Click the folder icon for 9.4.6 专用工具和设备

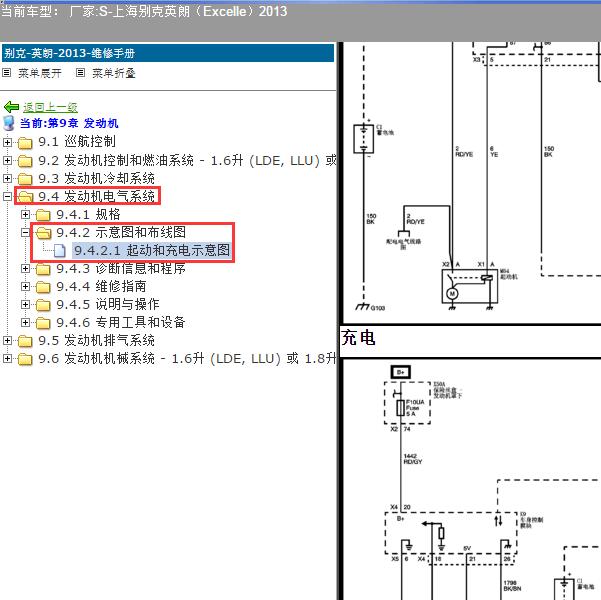[x=43, y=323]
